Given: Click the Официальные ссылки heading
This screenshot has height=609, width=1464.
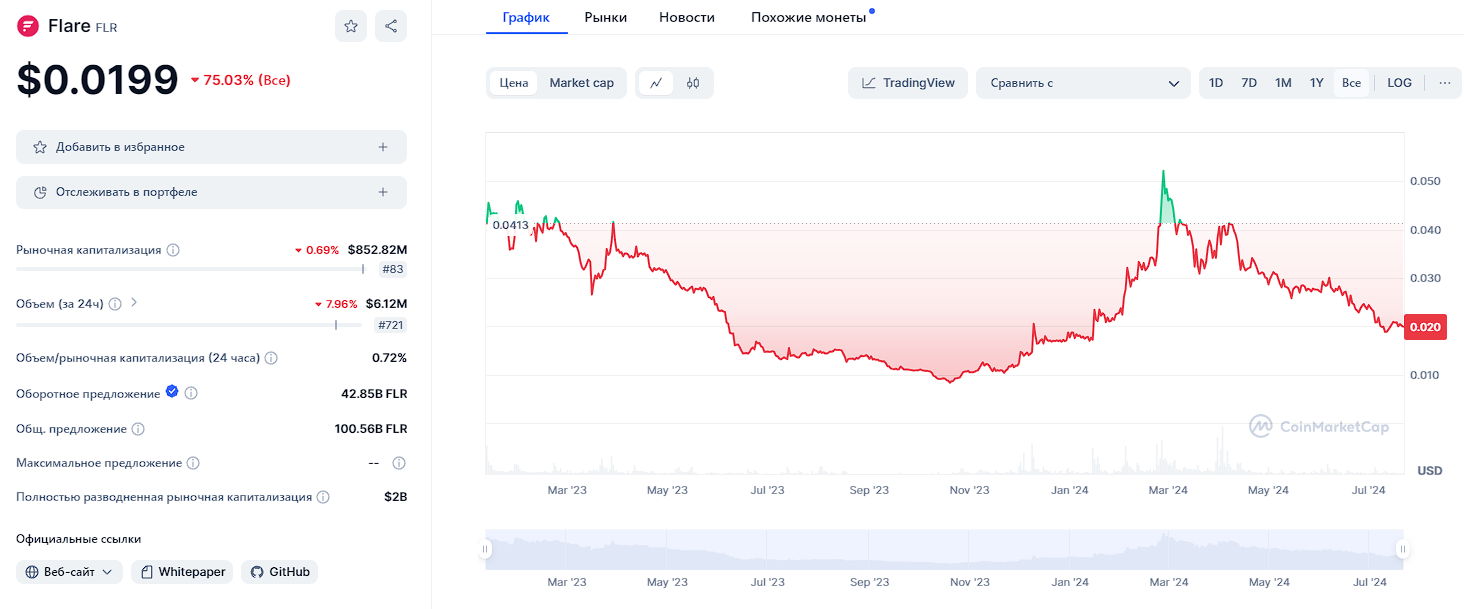Looking at the screenshot, I should [x=78, y=539].
